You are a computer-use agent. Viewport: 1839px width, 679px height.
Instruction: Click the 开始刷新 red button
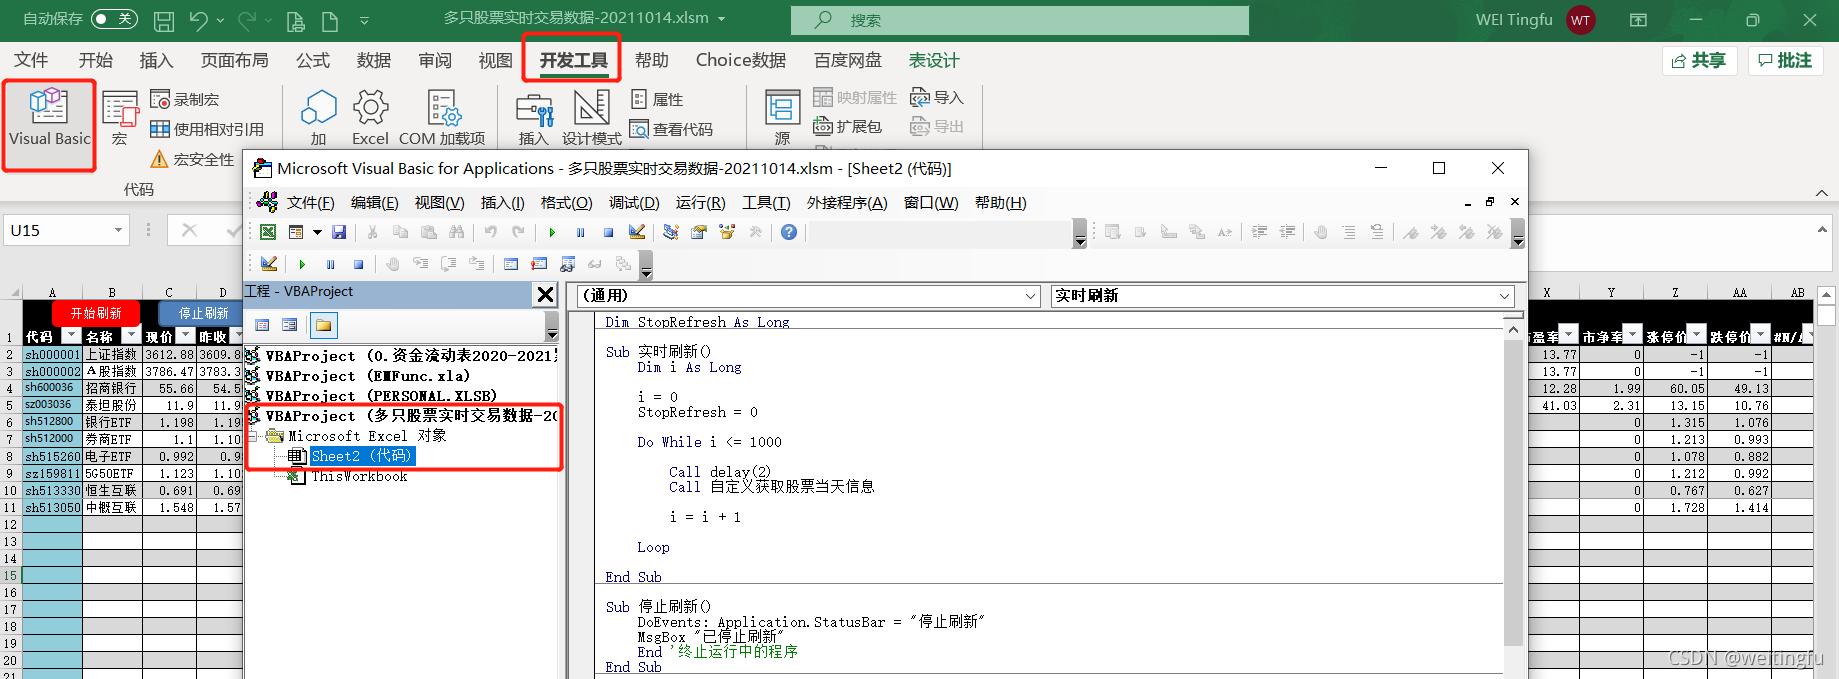96,313
